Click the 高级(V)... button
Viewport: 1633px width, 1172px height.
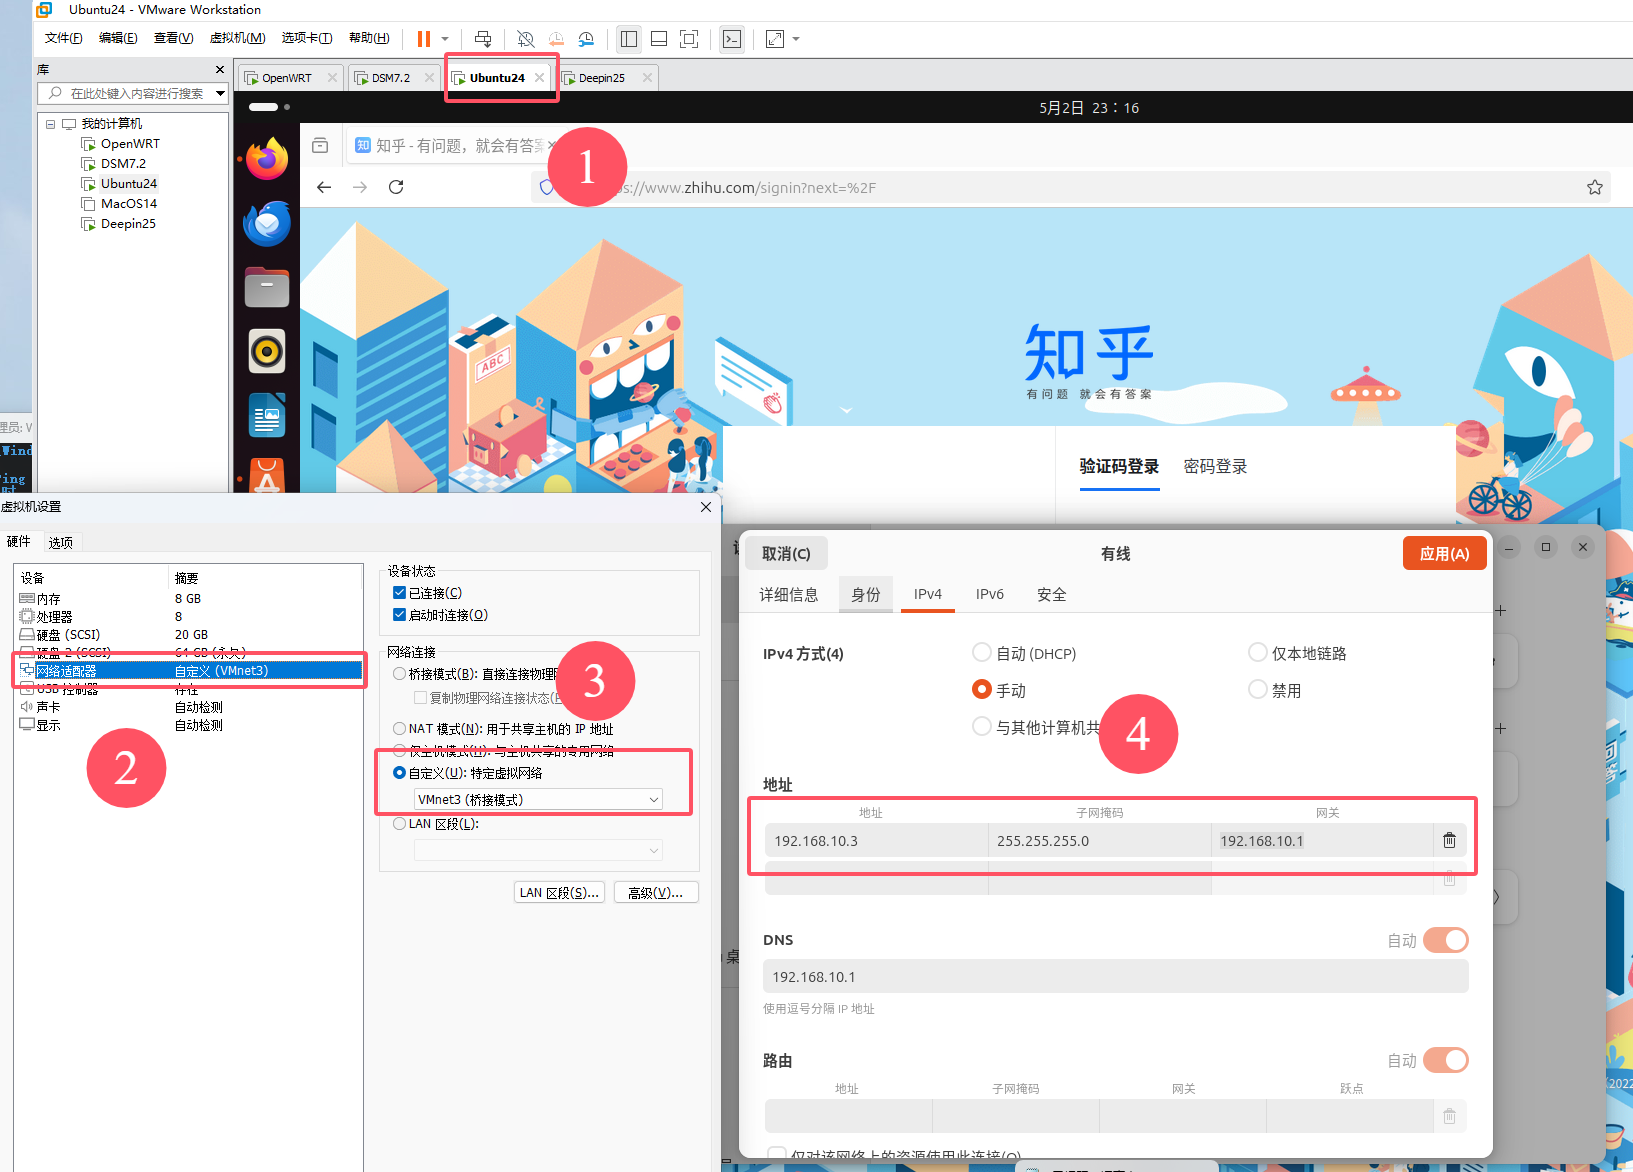(656, 892)
